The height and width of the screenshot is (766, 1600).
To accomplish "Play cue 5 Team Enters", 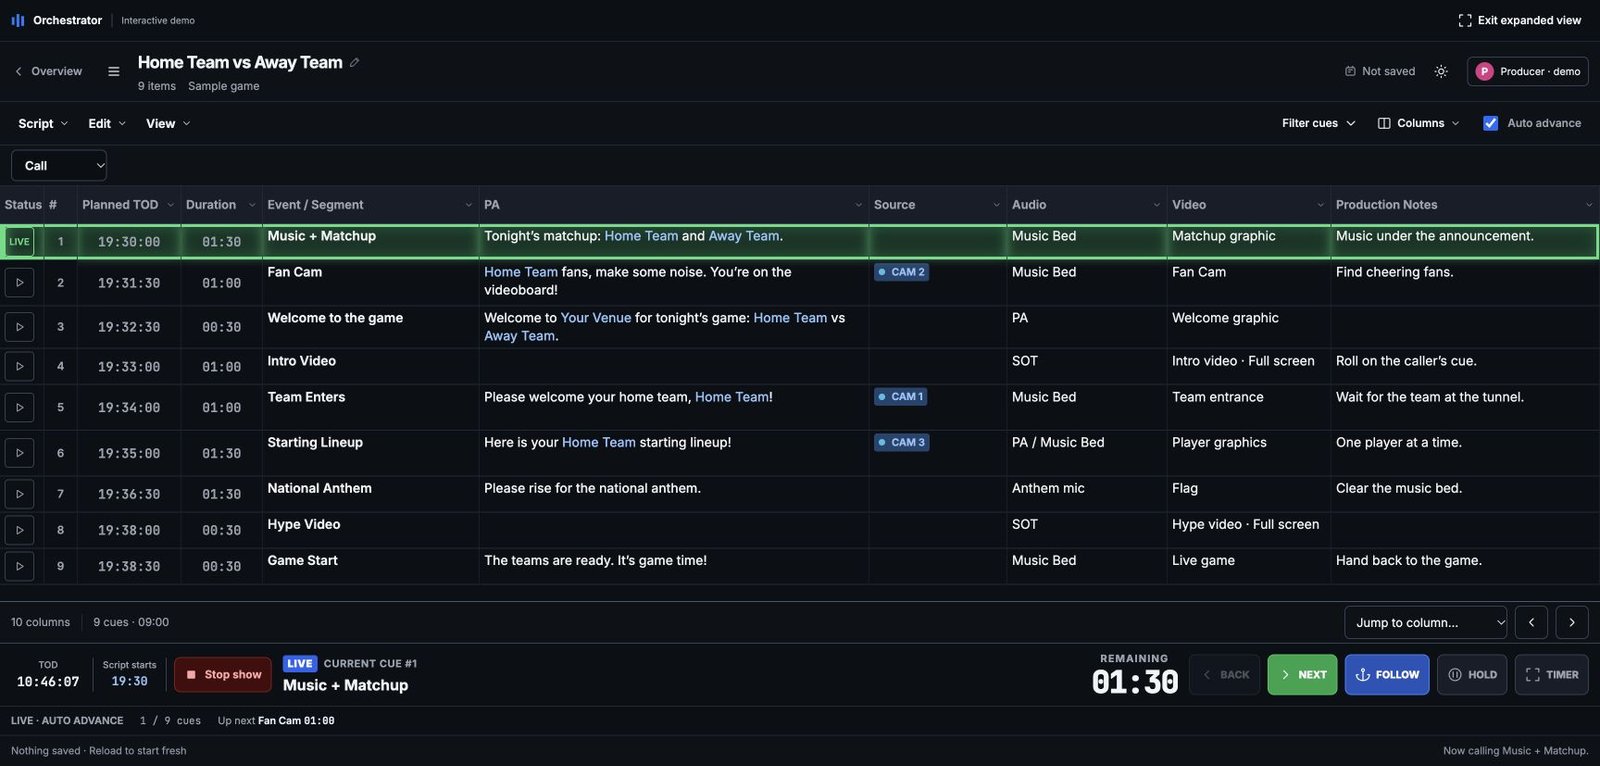I will [x=19, y=408].
